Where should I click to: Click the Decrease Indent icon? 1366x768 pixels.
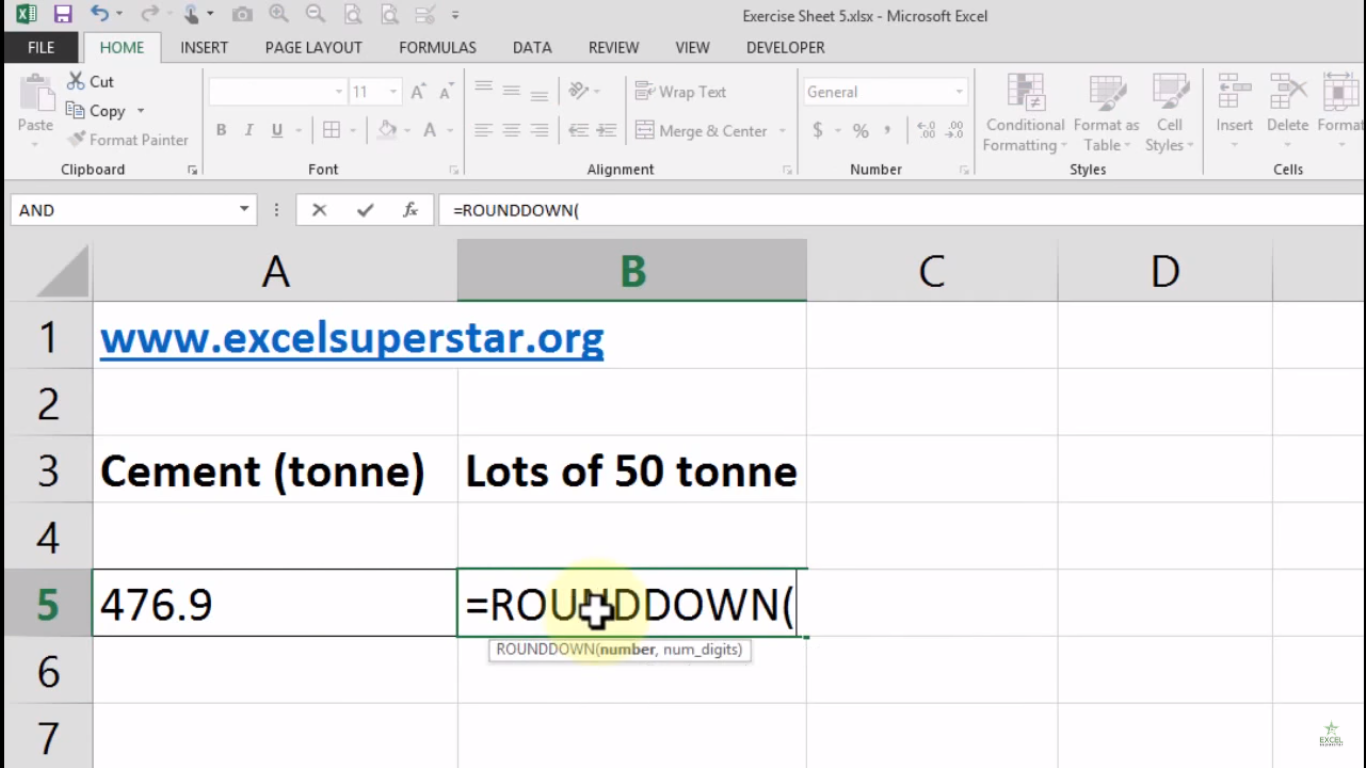pyautogui.click(x=578, y=130)
